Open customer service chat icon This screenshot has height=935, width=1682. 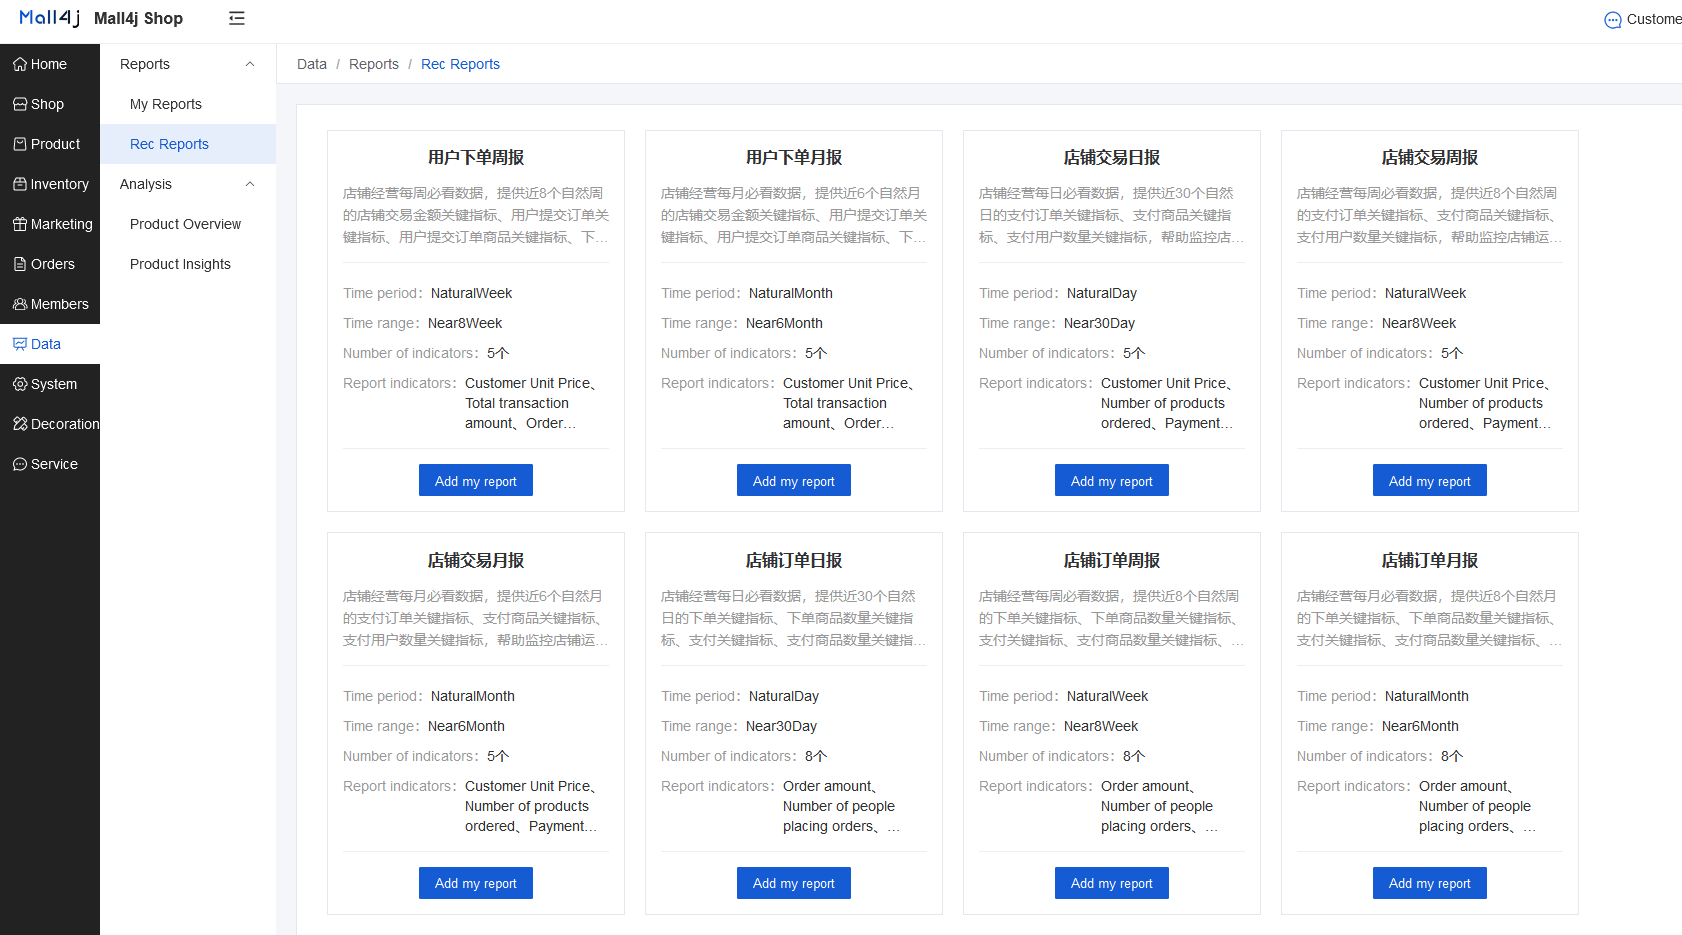coord(1613,20)
